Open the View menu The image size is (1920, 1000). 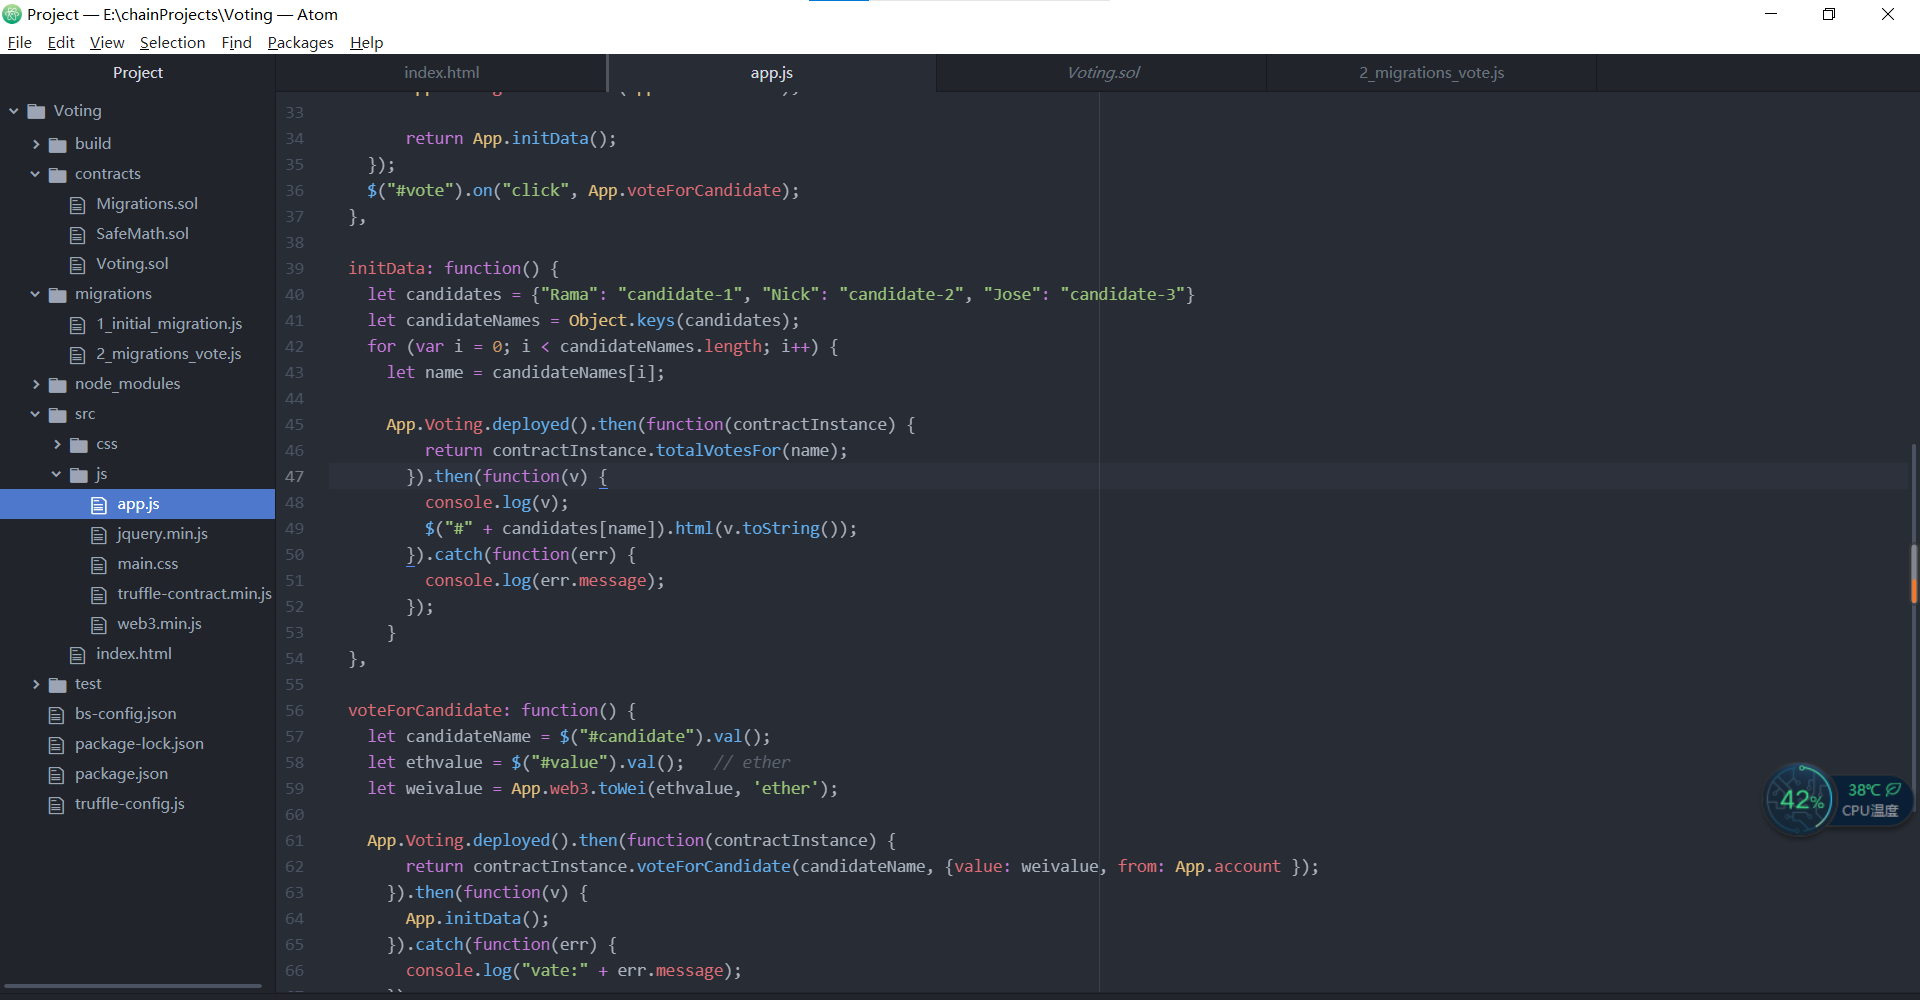pyautogui.click(x=107, y=42)
